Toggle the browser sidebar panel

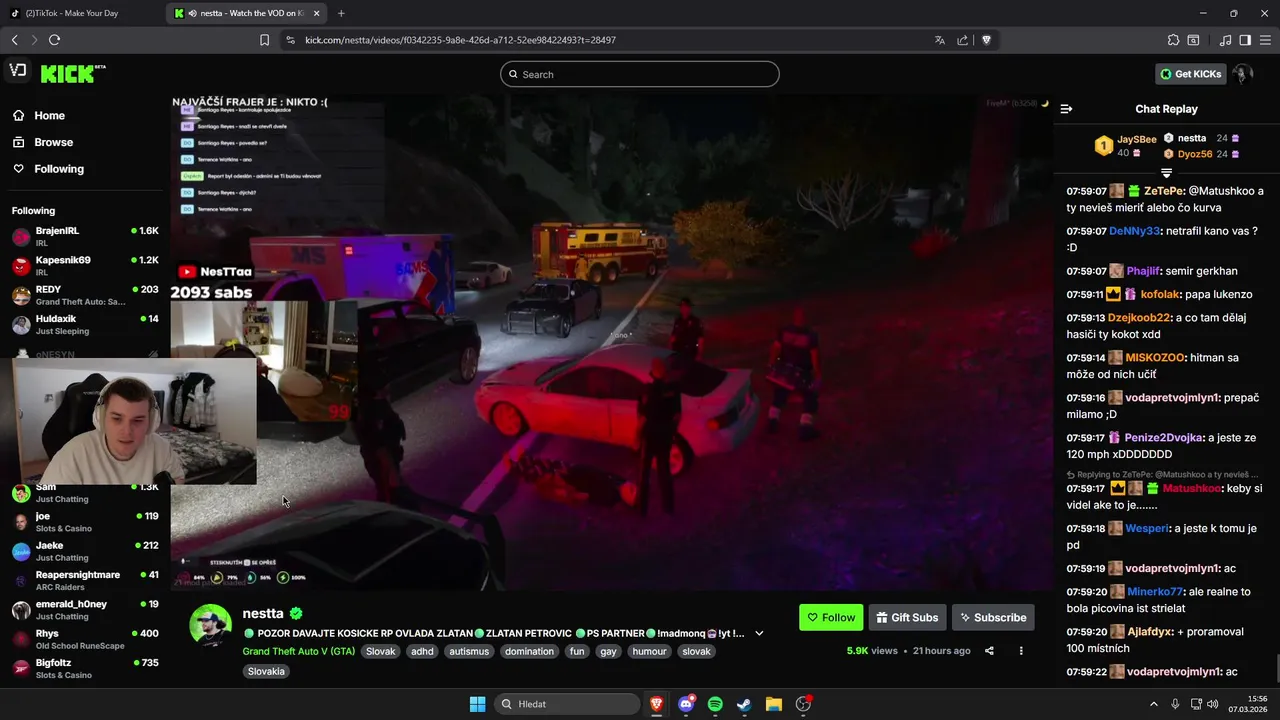[1245, 40]
